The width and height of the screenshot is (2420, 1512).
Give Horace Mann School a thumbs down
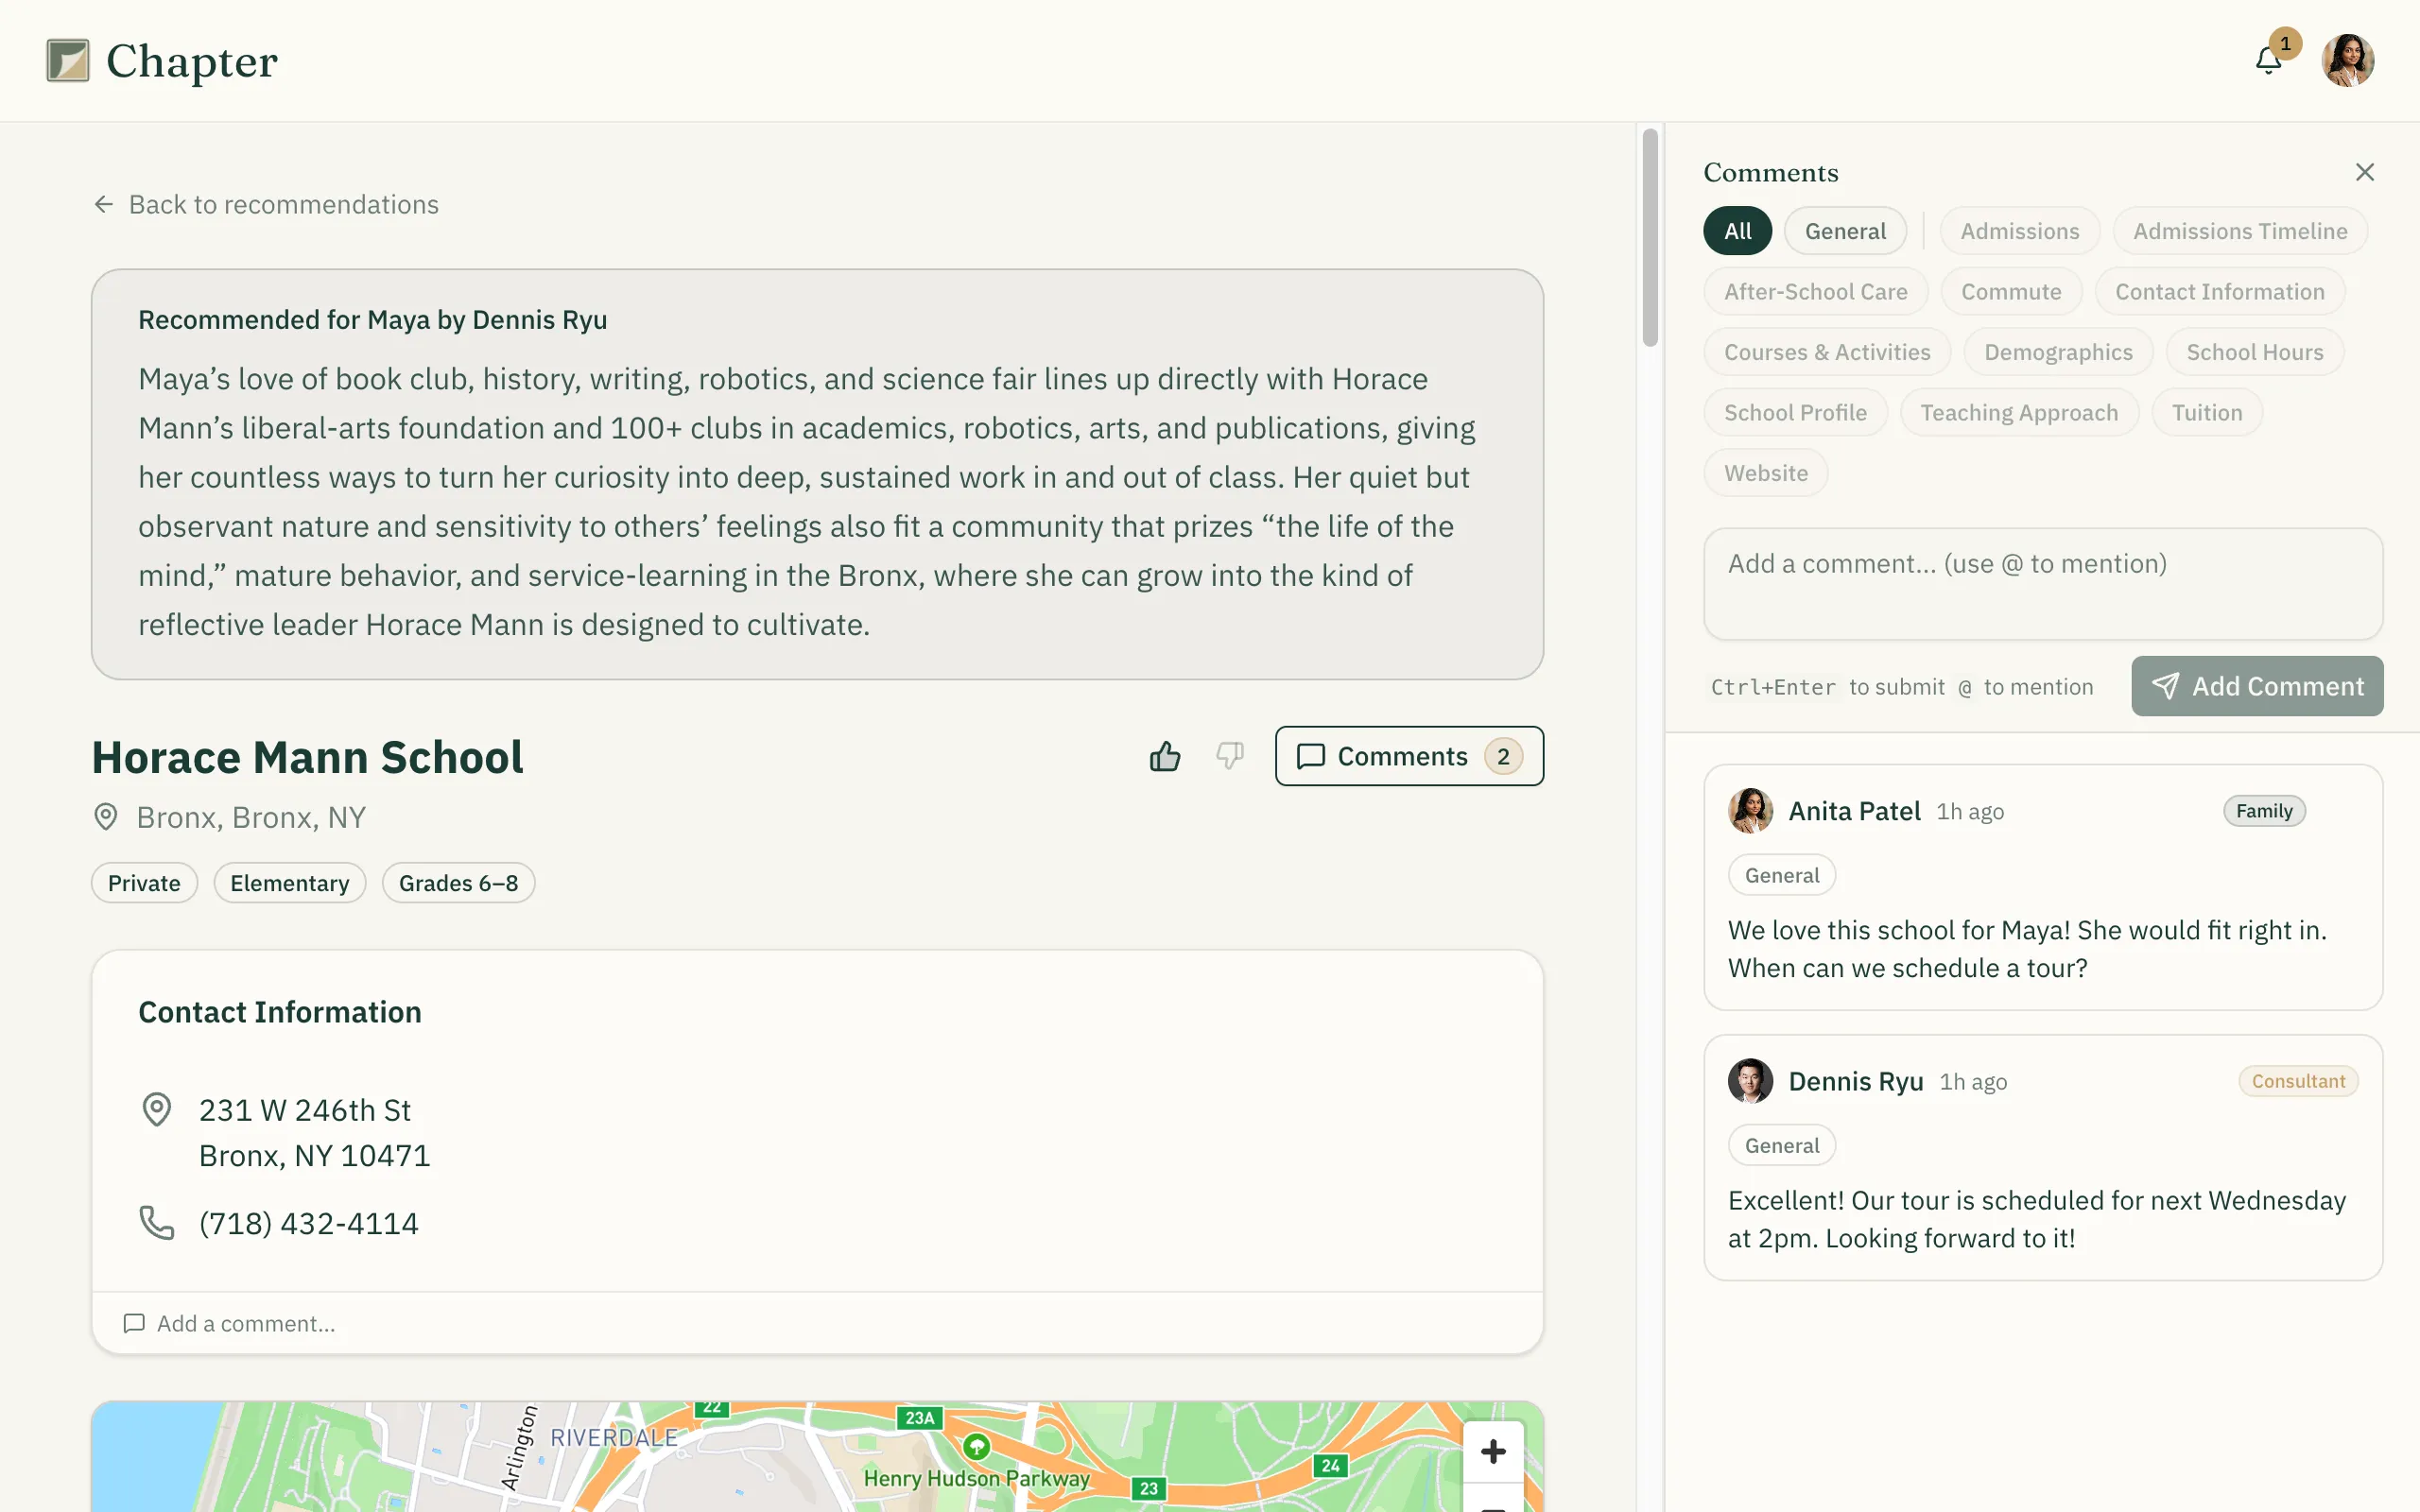pyautogui.click(x=1230, y=756)
